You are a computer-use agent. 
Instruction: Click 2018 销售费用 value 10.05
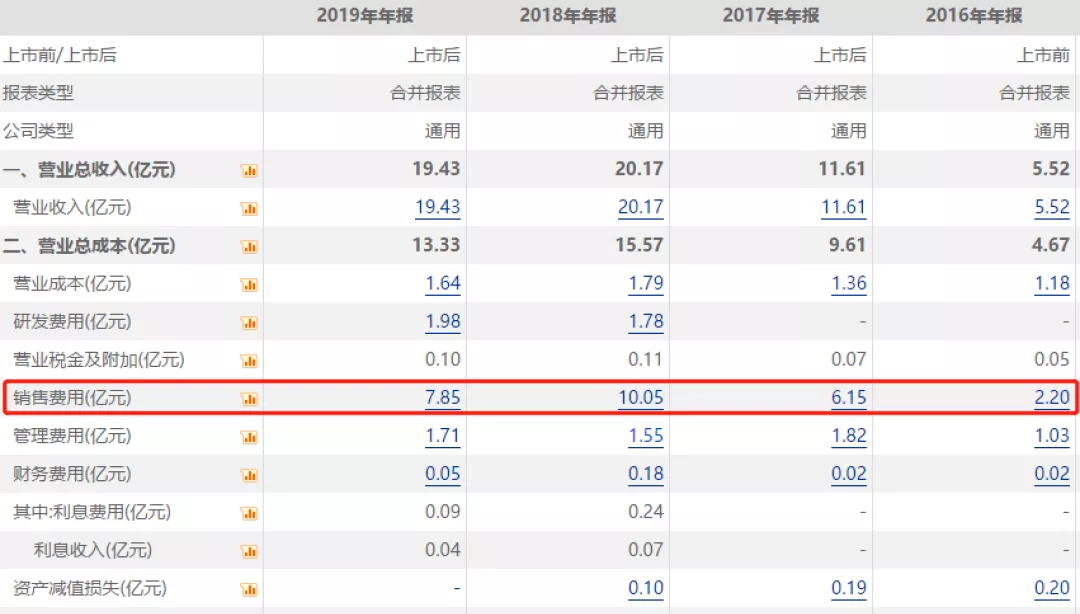pyautogui.click(x=640, y=397)
